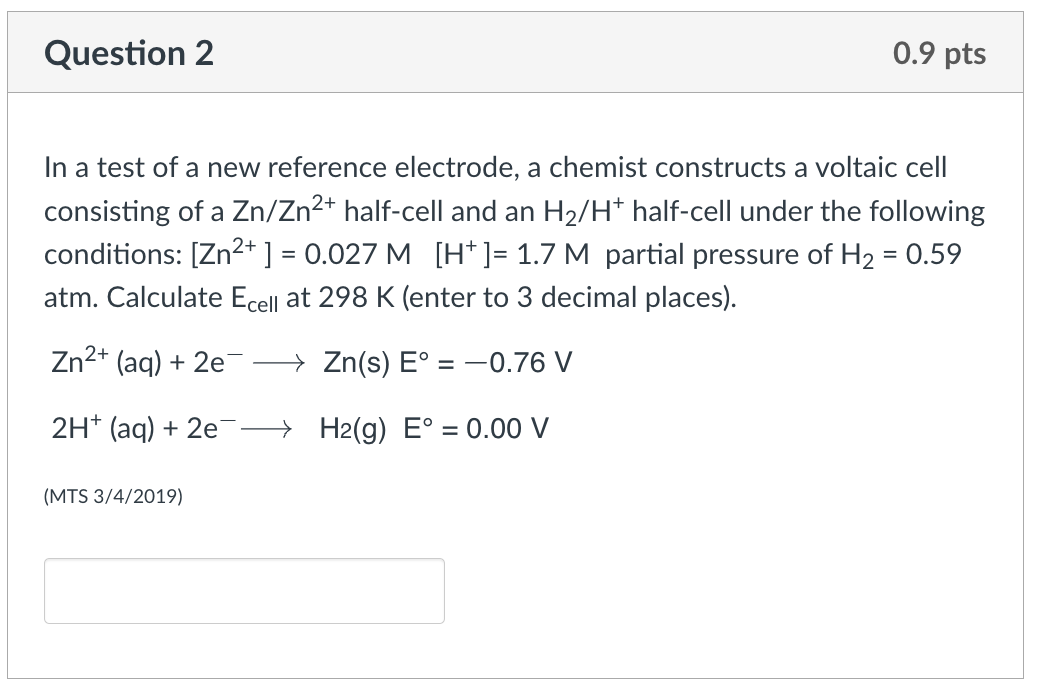The width and height of the screenshot is (1042, 694).
Task: Click inside the empty answer field border
Action: pos(243,590)
